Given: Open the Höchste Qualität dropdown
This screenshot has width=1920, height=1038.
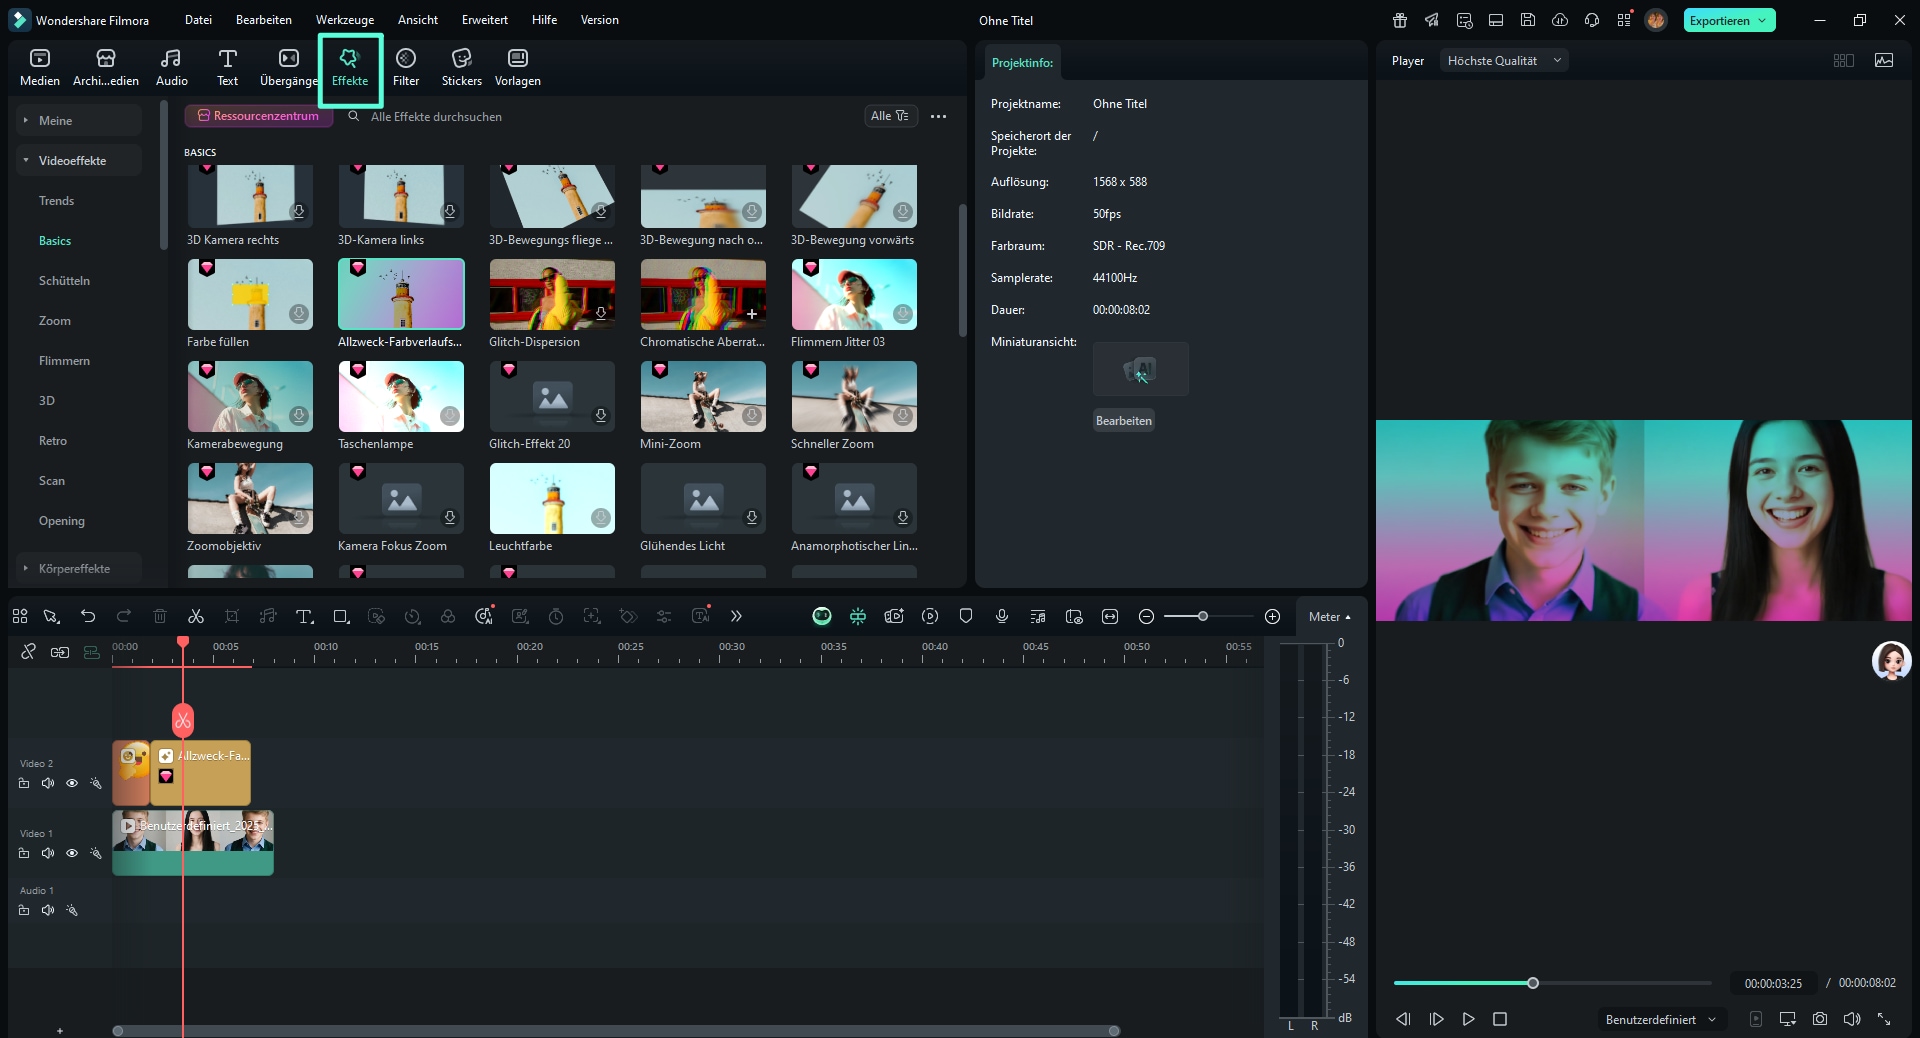Looking at the screenshot, I should pos(1504,61).
